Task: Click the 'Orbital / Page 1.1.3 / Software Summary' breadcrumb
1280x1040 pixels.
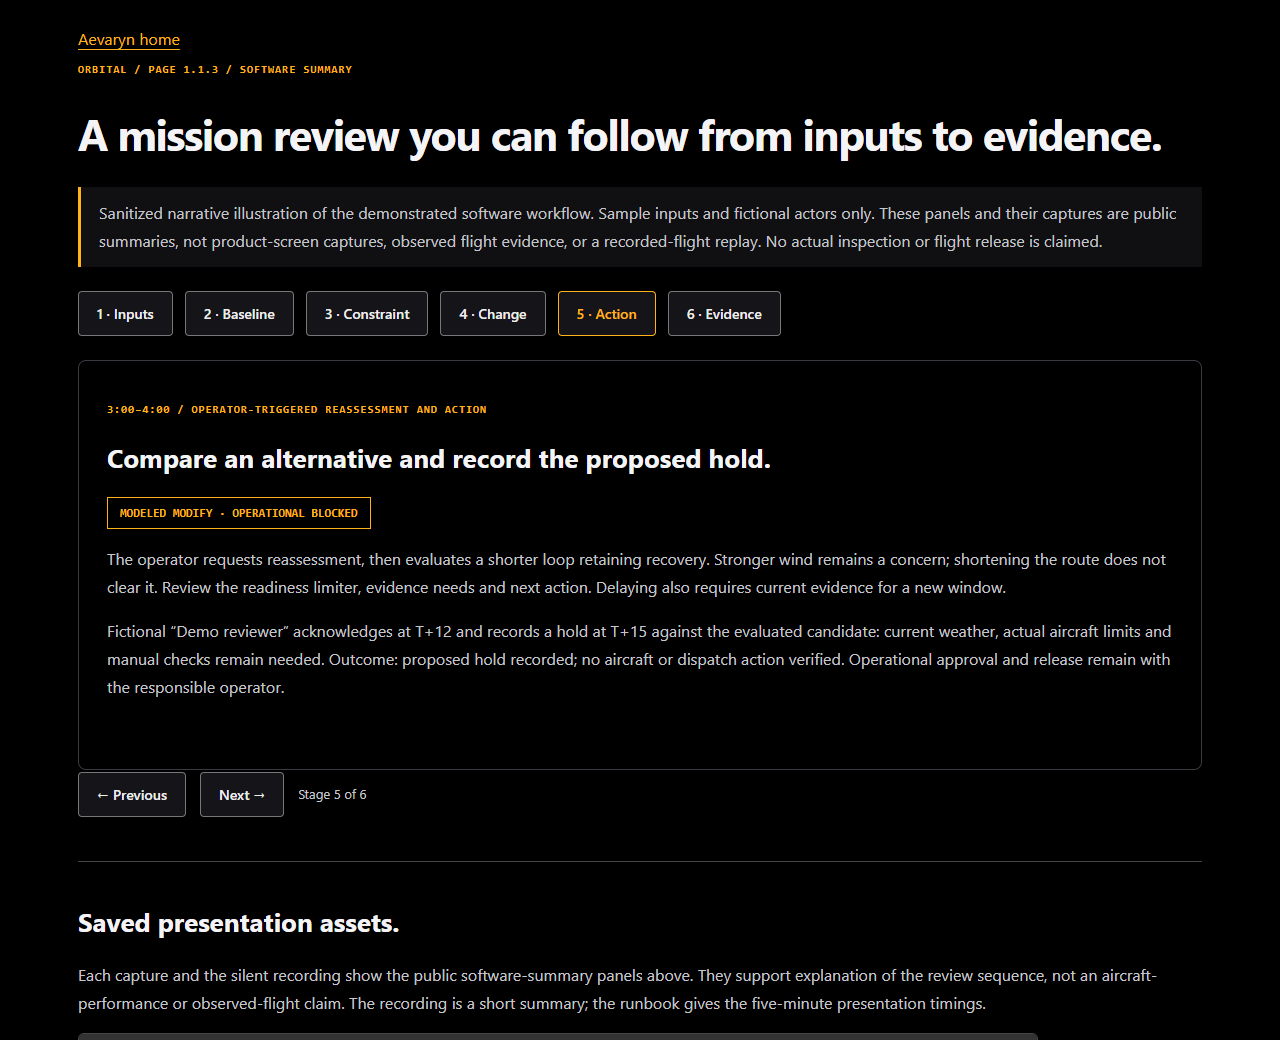Action: tap(215, 70)
